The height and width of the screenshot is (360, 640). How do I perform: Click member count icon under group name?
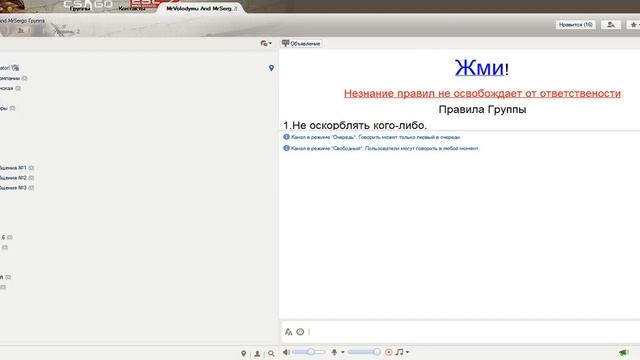21,31
